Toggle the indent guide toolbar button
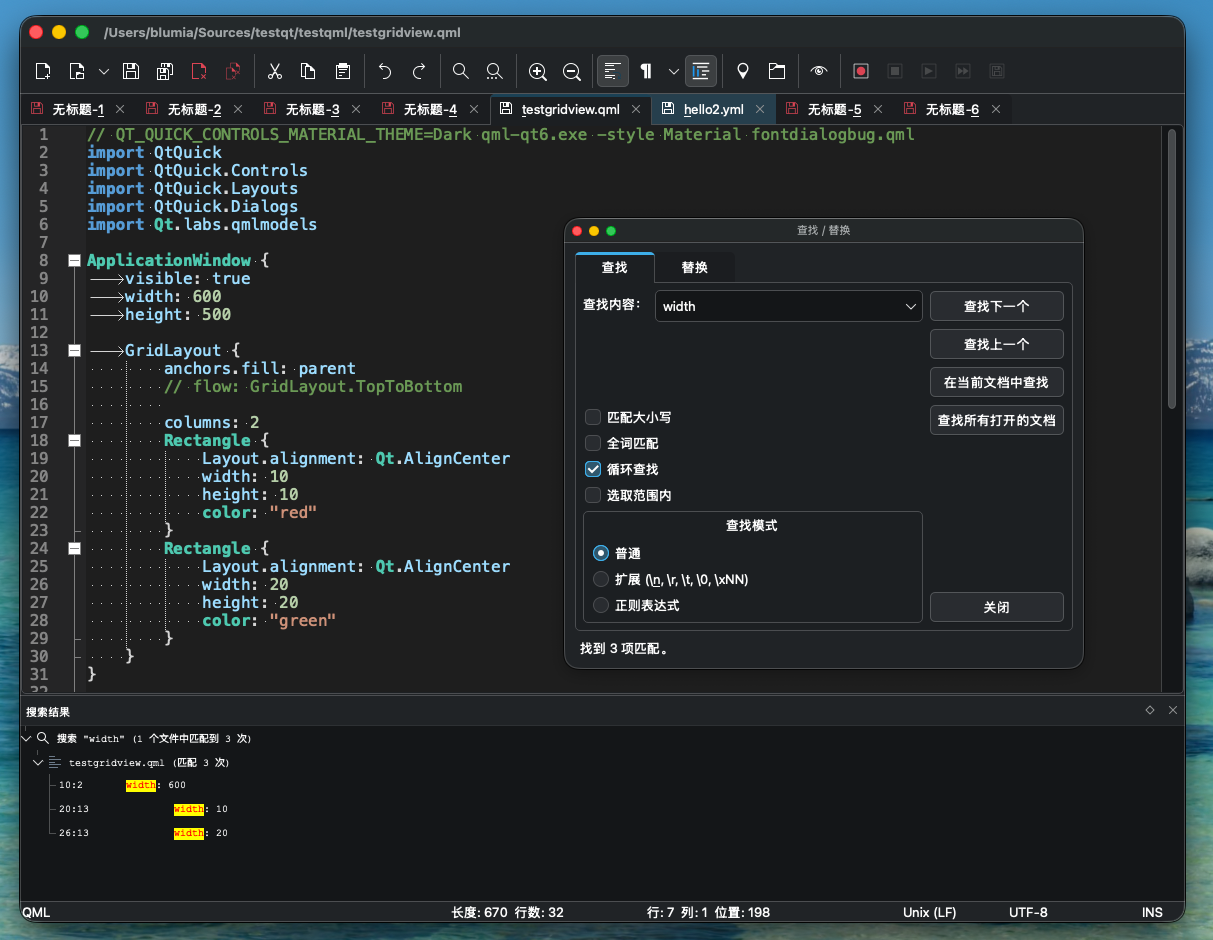Viewport: 1213px width, 940px height. [701, 71]
